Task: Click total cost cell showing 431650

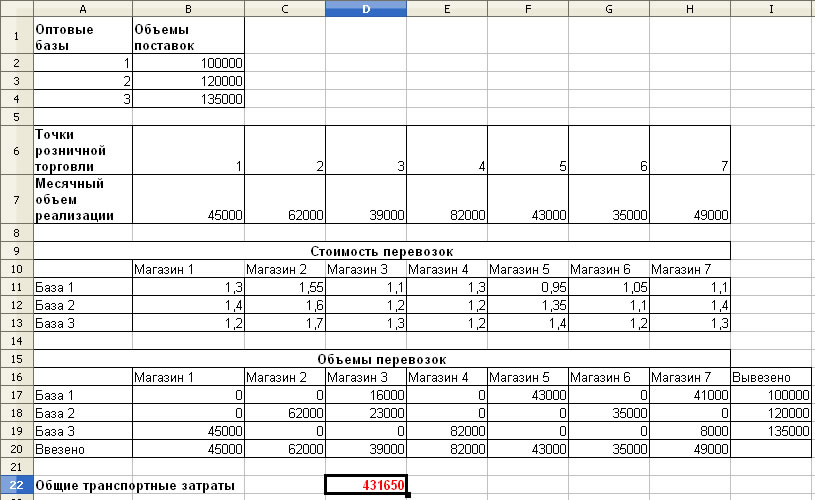Action: 366,485
